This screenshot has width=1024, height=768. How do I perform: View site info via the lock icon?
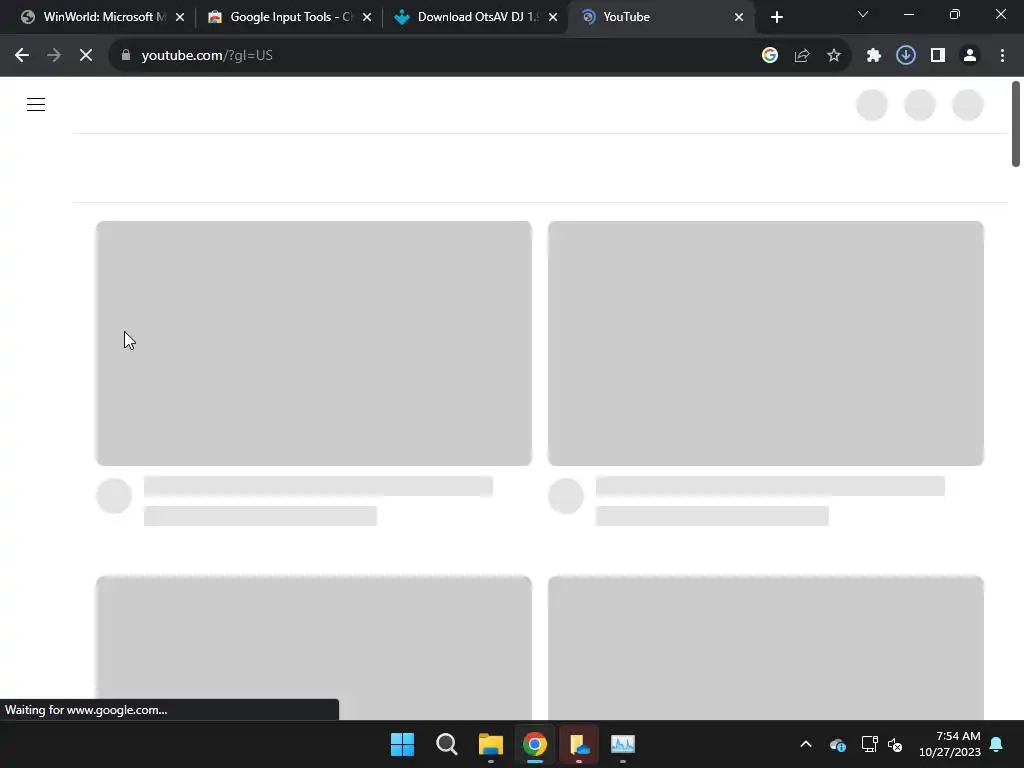pyautogui.click(x=126, y=56)
